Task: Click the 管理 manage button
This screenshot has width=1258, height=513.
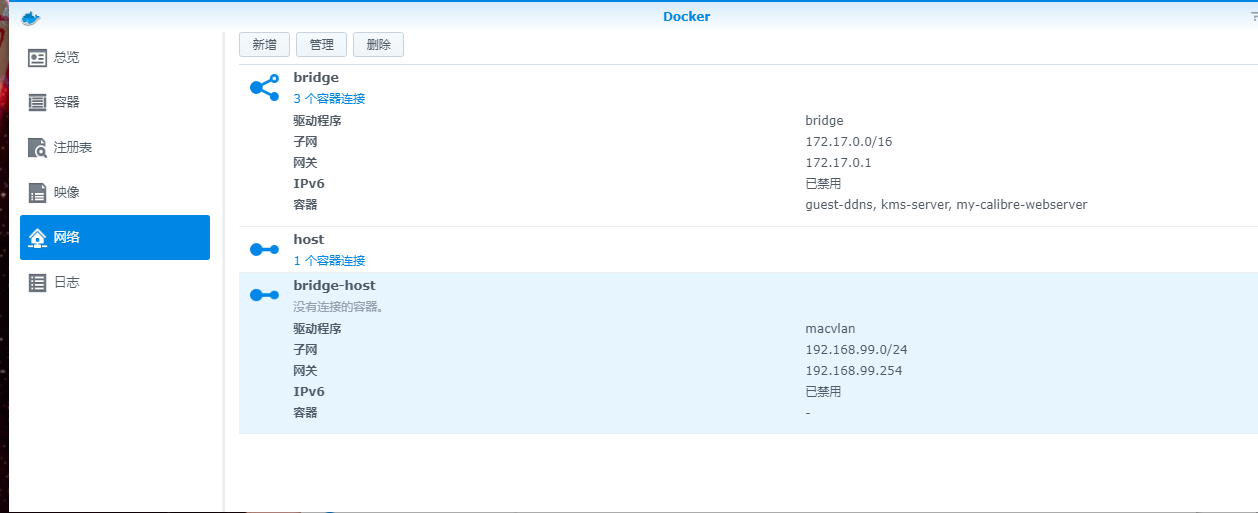Action: [321, 45]
